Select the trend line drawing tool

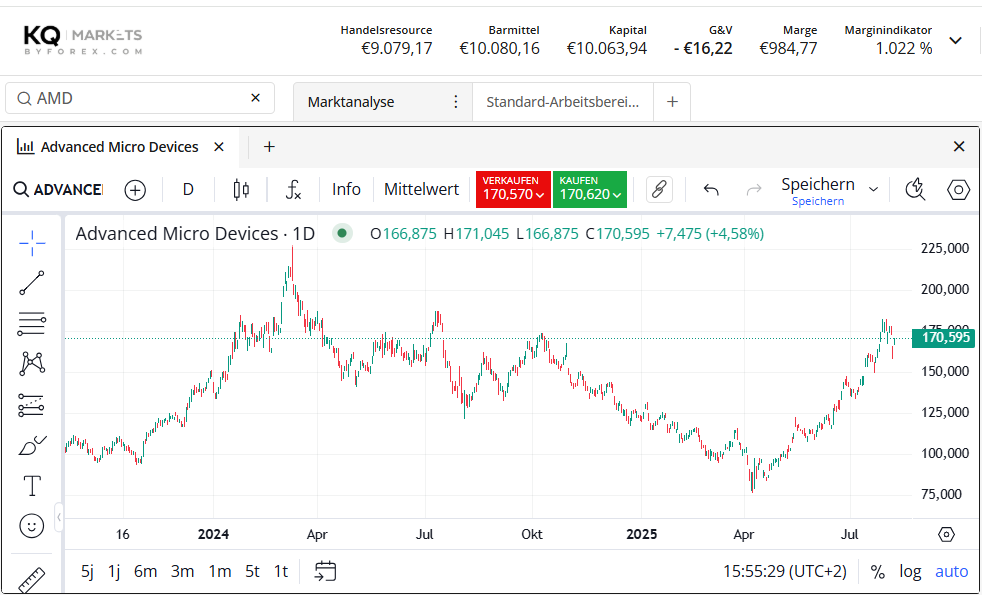click(x=32, y=283)
